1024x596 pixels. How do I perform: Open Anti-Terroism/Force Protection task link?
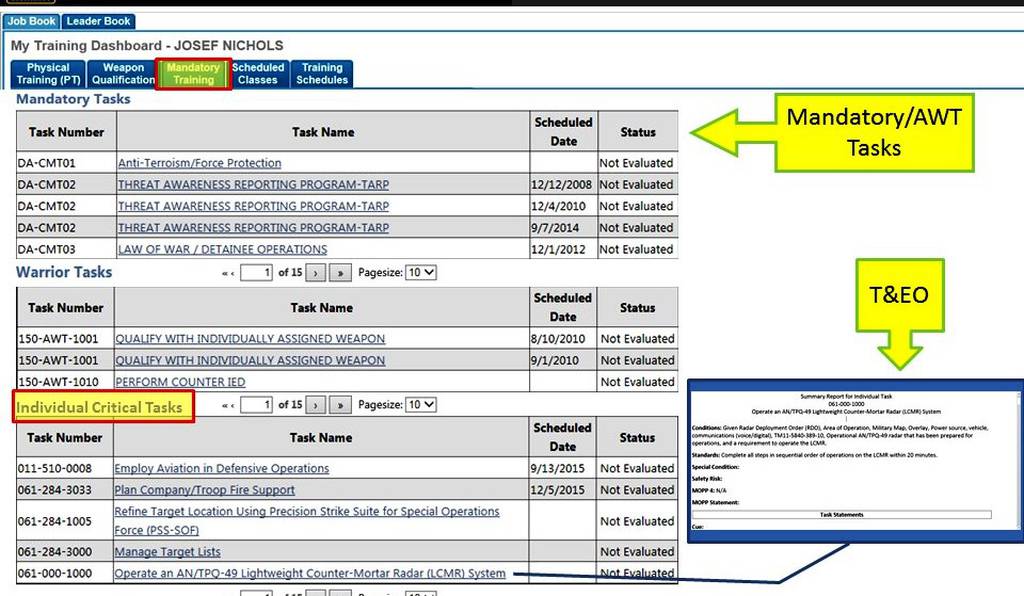coord(199,163)
